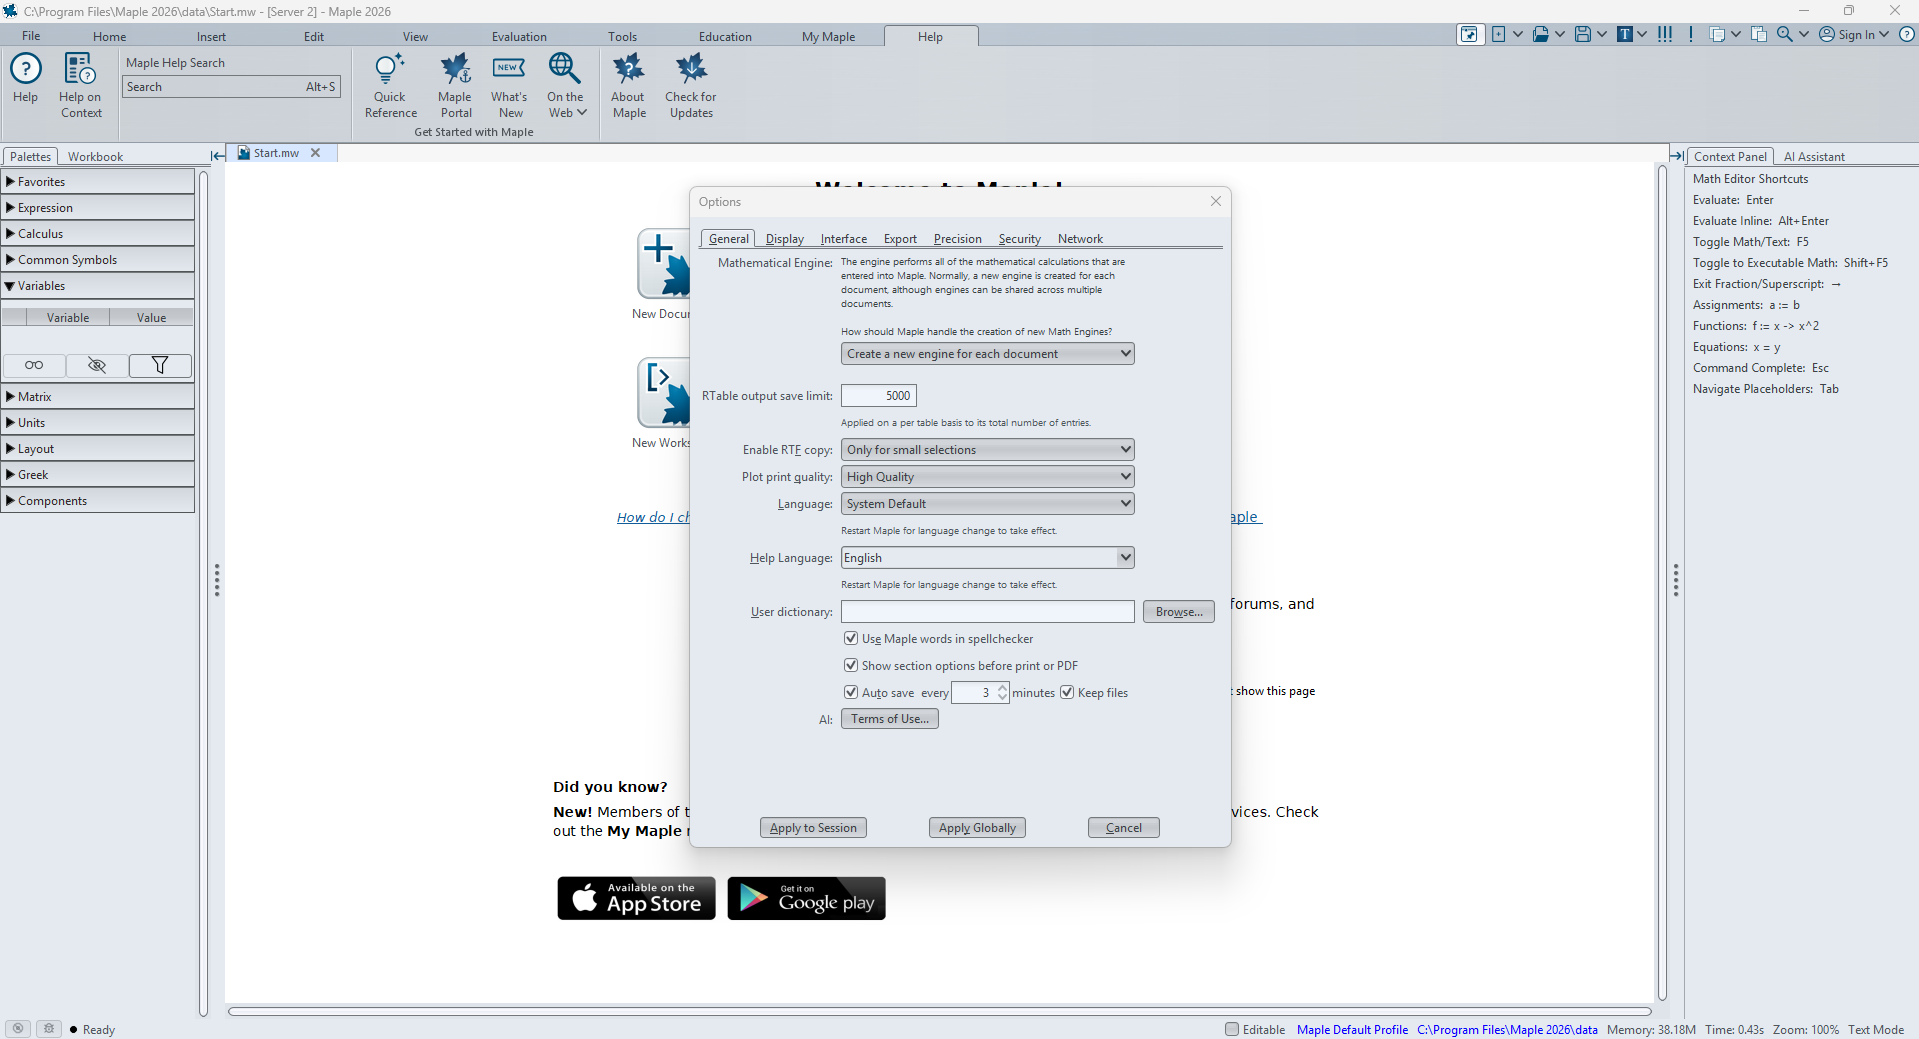Click the funnel filter icon in Variables
The image size is (1919, 1039).
click(x=160, y=366)
